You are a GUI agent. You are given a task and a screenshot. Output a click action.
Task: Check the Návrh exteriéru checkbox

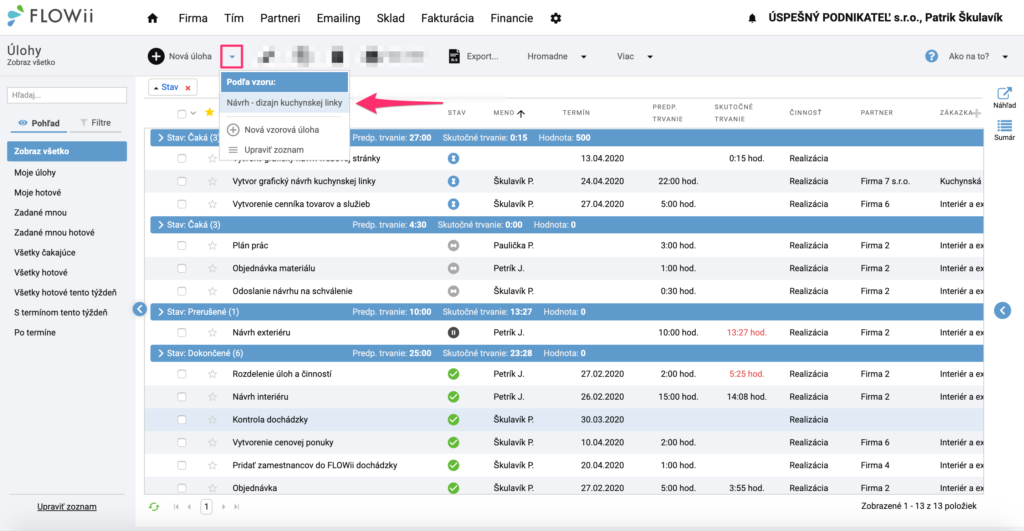(182, 332)
